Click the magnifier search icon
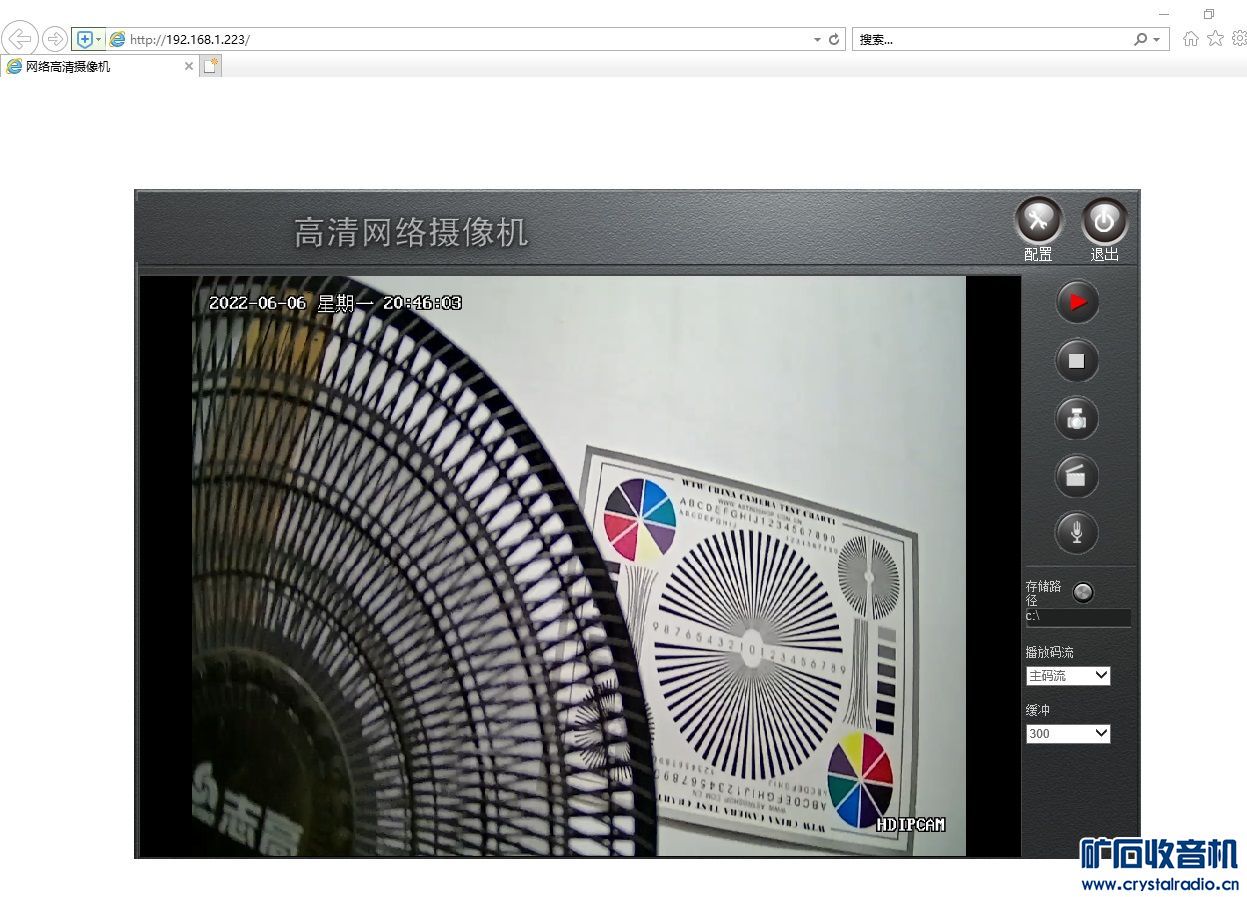This screenshot has width=1247, height=897. tap(1141, 39)
